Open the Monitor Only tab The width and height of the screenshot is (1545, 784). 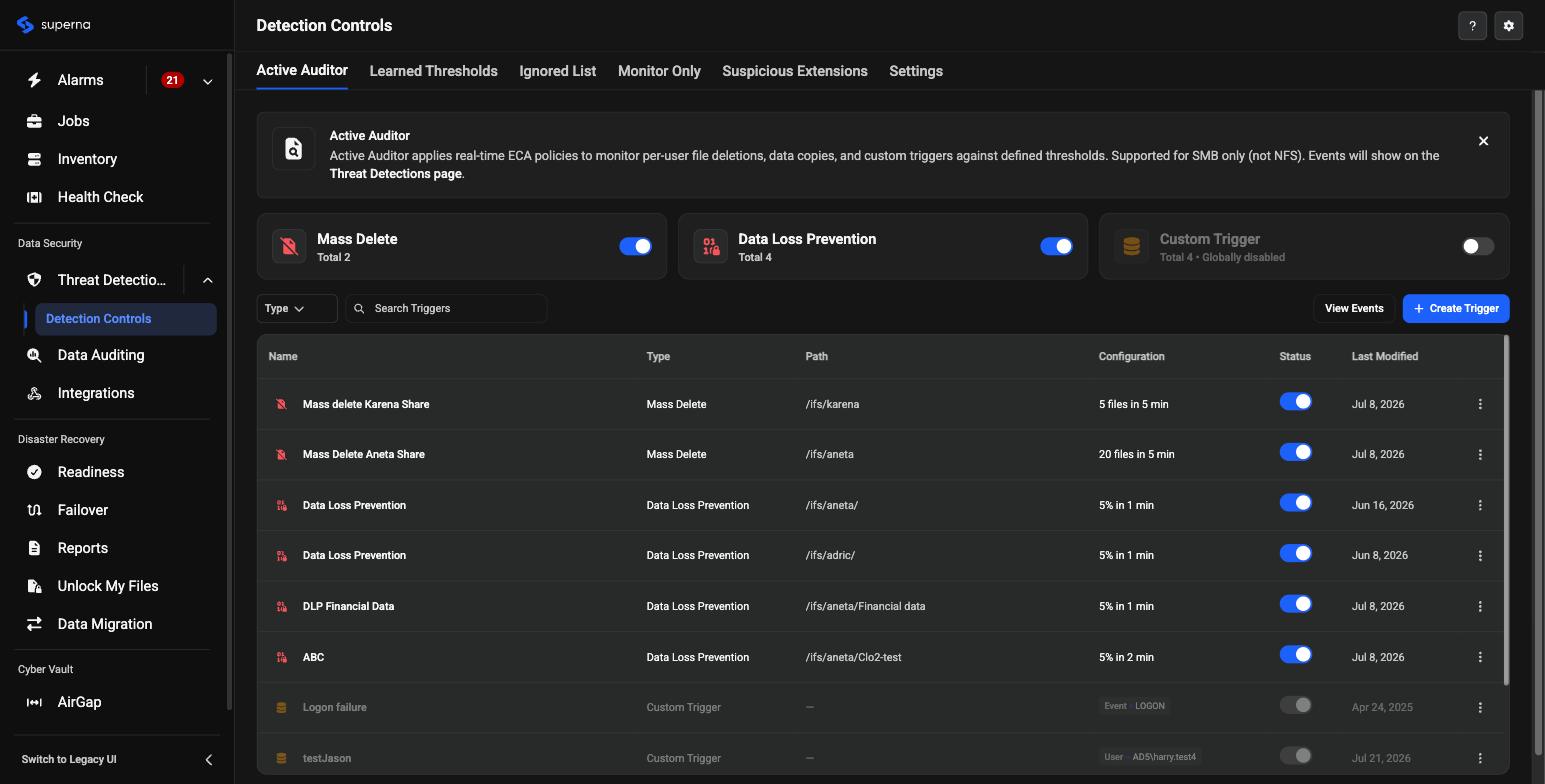pyautogui.click(x=659, y=71)
